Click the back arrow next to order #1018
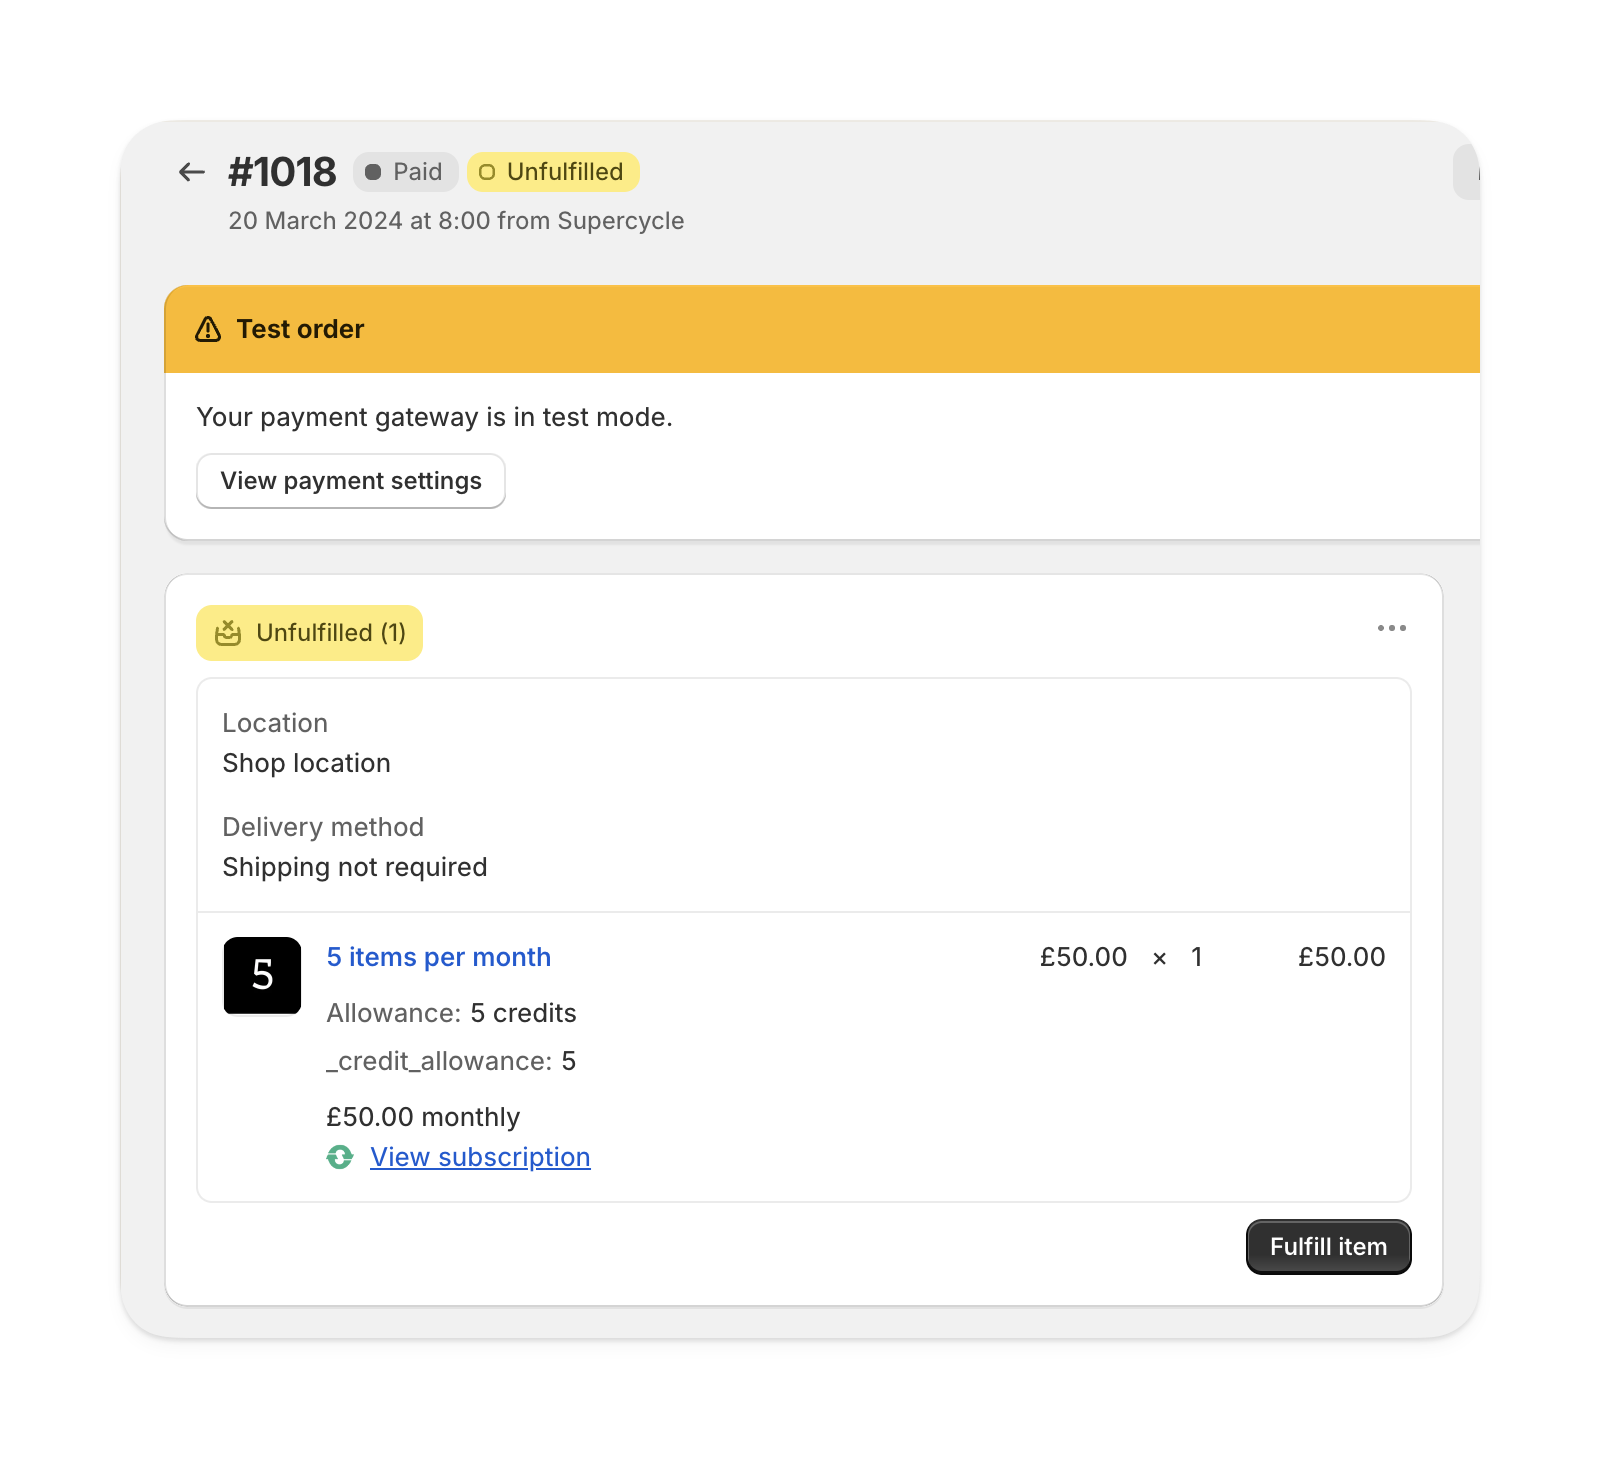1600x1458 pixels. tap(191, 171)
